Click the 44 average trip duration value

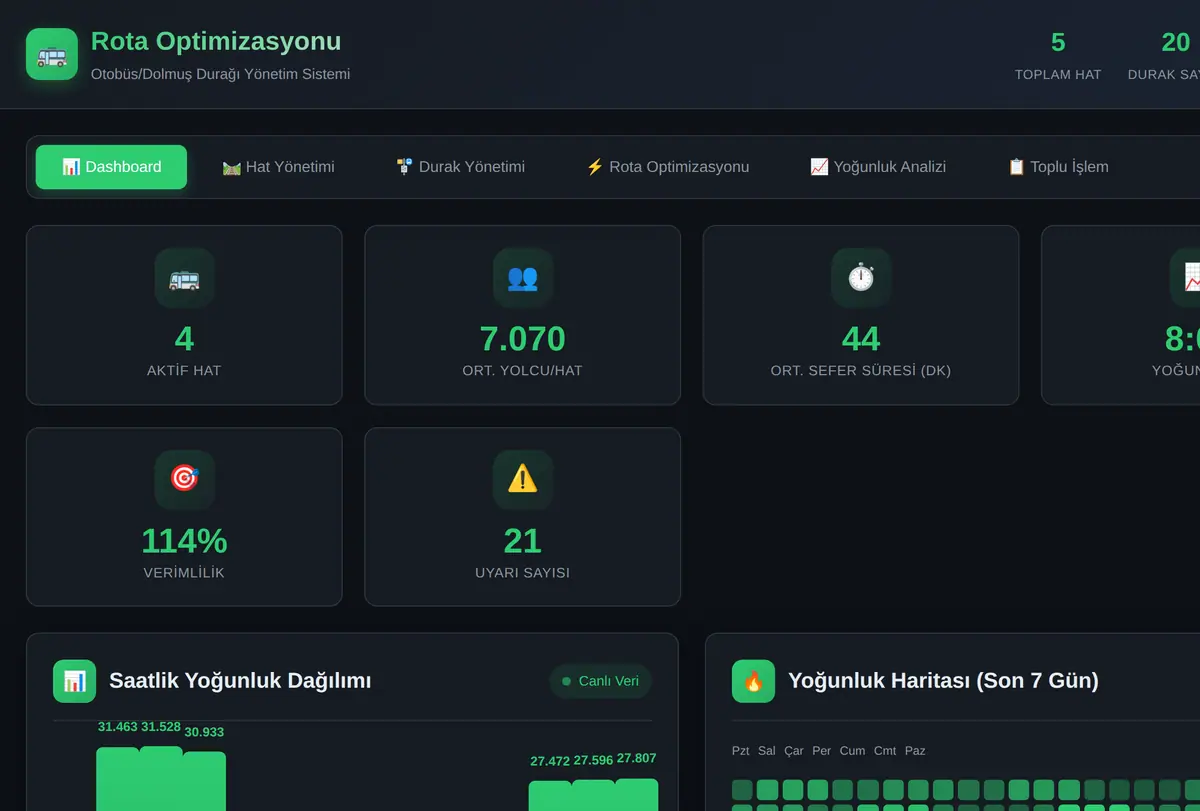point(861,339)
